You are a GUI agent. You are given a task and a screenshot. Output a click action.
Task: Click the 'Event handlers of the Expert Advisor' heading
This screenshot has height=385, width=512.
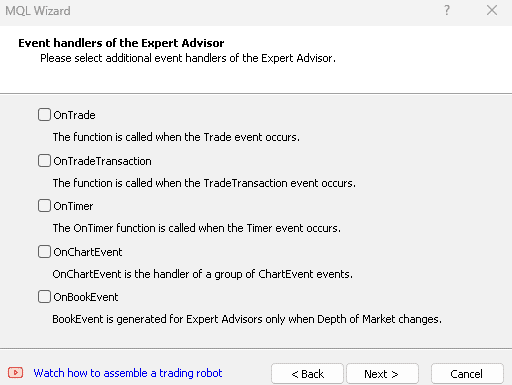pos(121,43)
